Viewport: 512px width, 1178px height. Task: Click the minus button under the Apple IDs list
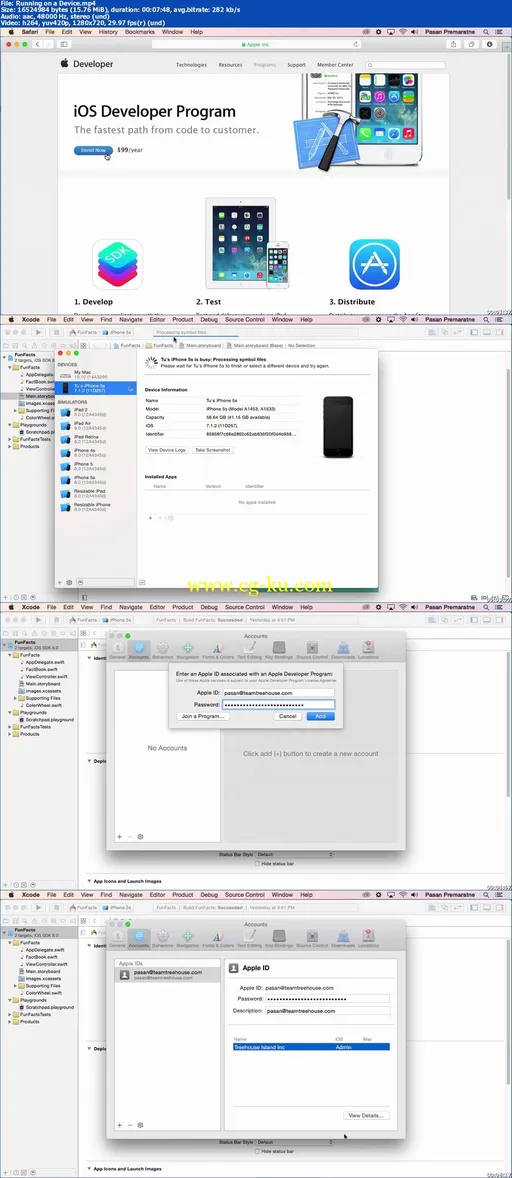129,1125
